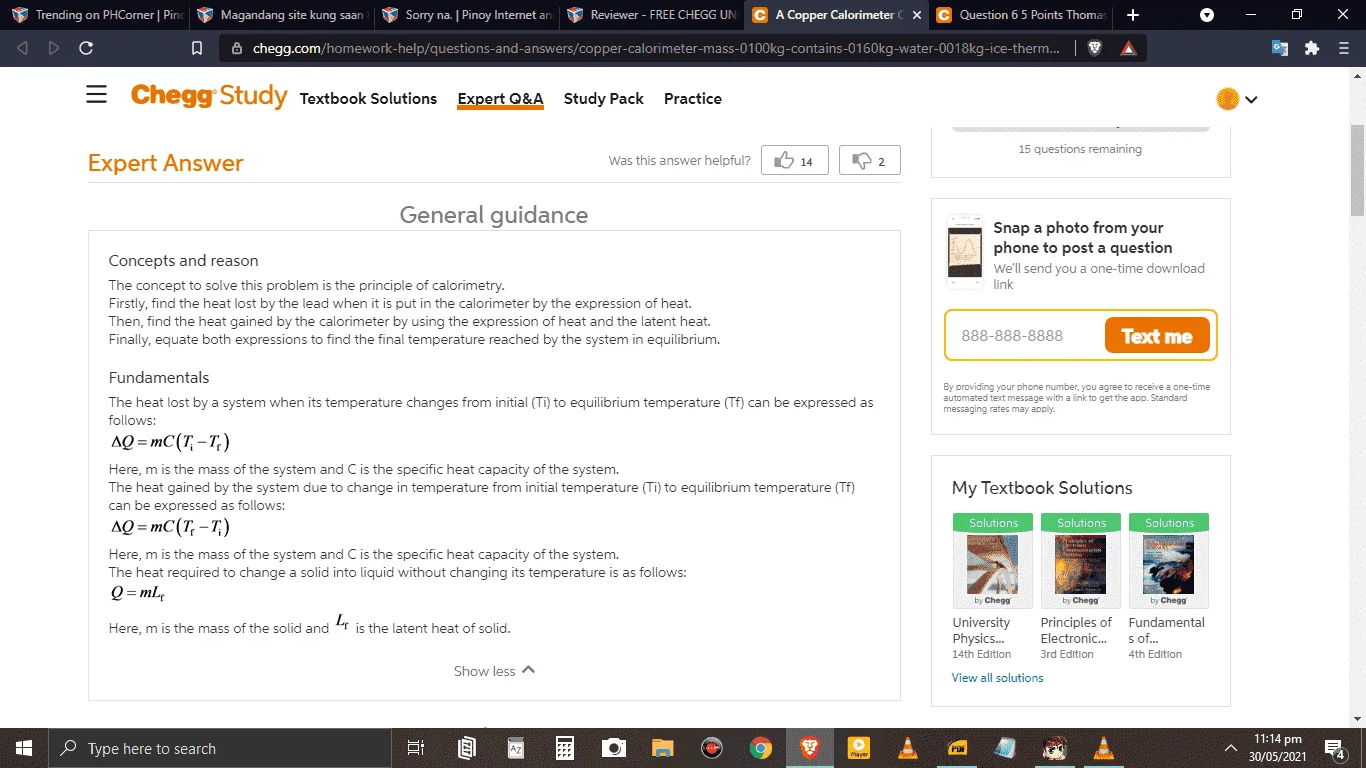Show hidden system tray icons
The width and height of the screenshot is (1366, 768).
click(1231, 748)
